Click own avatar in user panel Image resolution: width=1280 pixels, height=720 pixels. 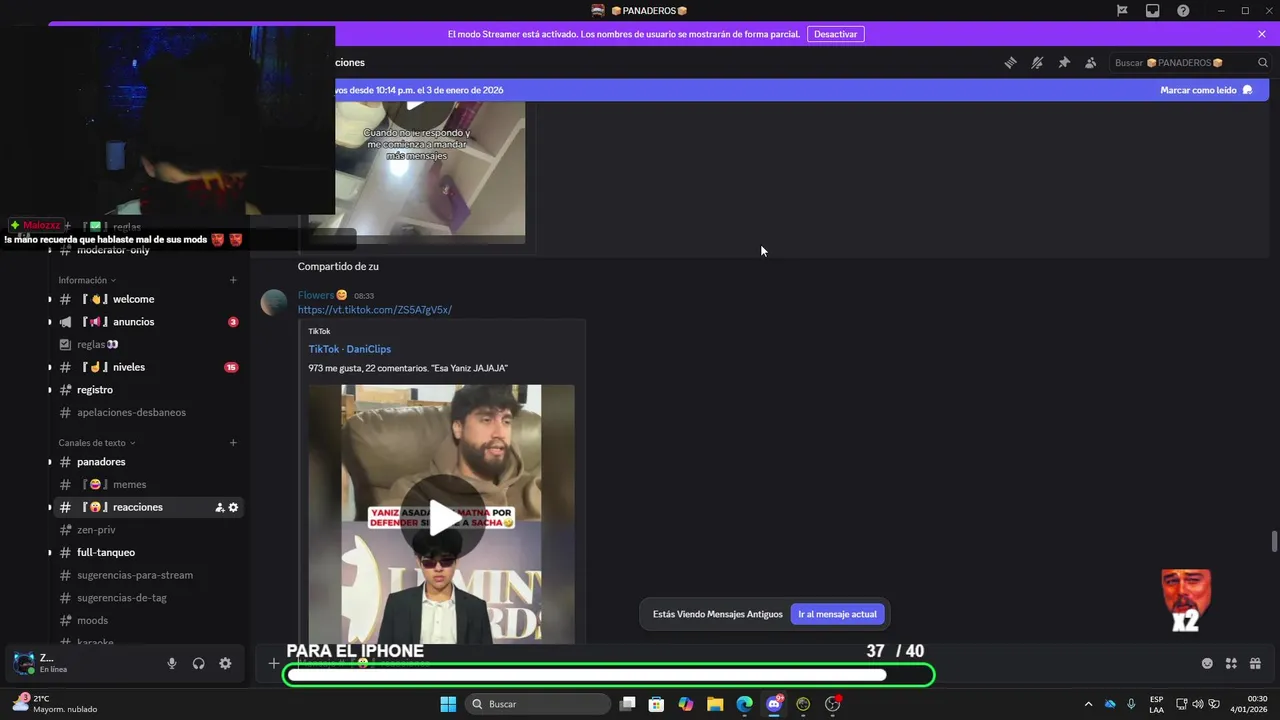click(x=23, y=663)
